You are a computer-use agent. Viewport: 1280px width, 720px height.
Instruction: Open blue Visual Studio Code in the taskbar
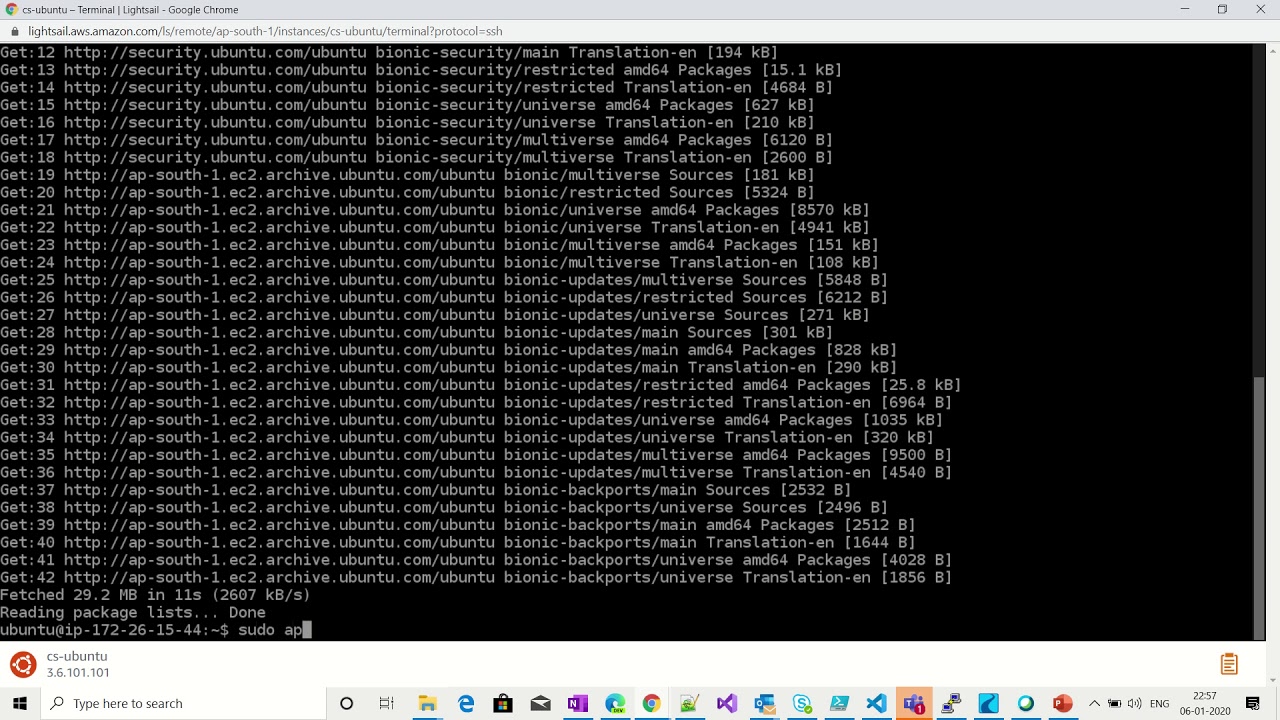[x=876, y=704]
